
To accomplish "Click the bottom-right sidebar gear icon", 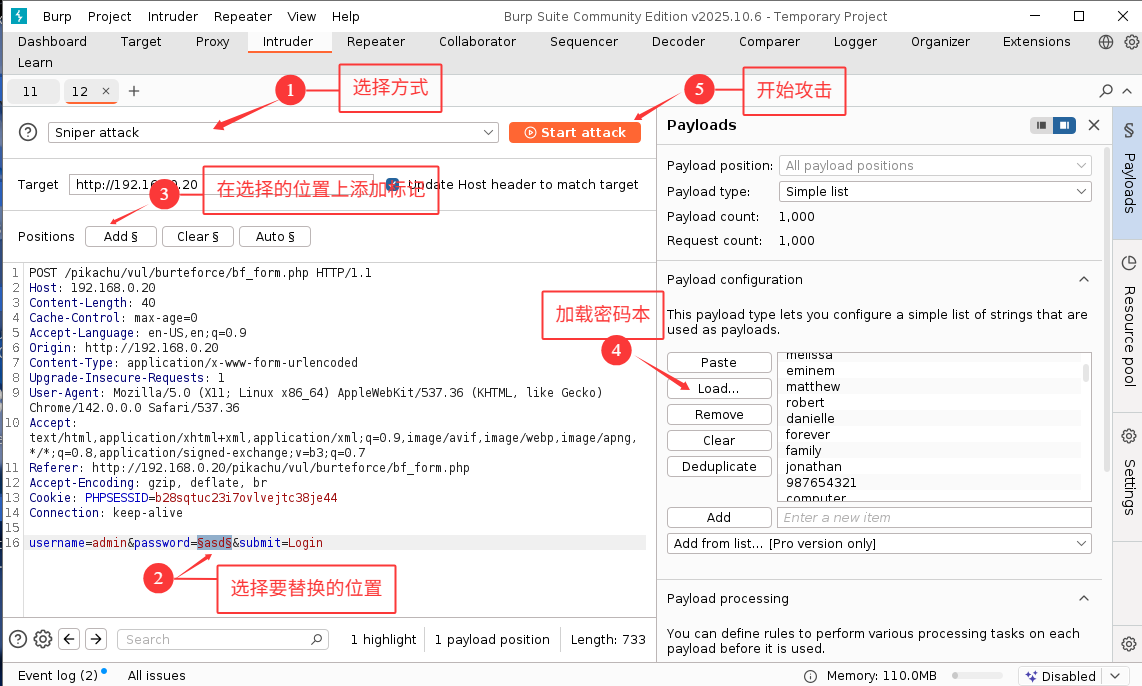I will pyautogui.click(x=1128, y=644).
